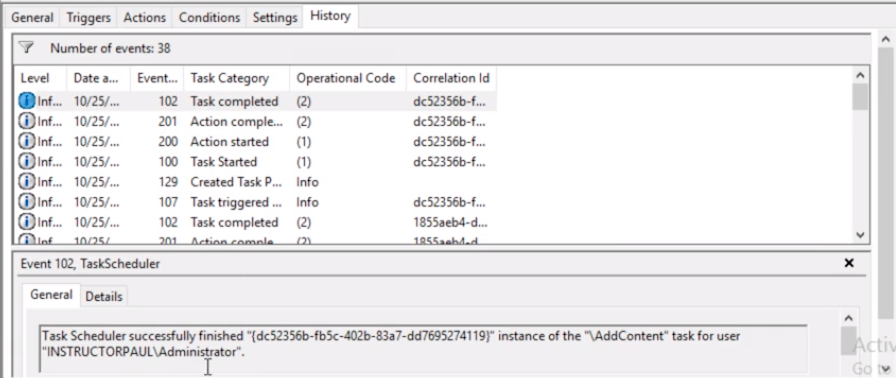Image resolution: width=896 pixels, height=378 pixels.
Task: Open the Actions tab
Action: coord(145,18)
